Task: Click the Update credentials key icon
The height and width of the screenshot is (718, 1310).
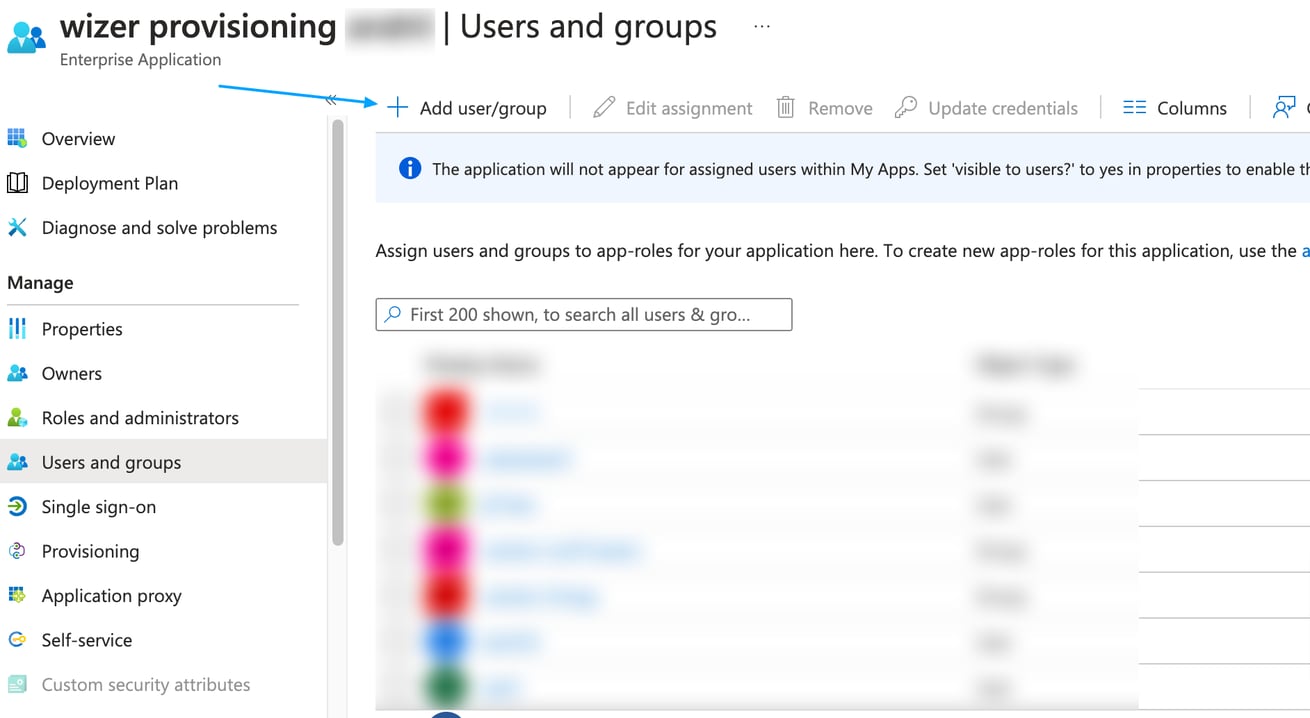Action: click(906, 107)
